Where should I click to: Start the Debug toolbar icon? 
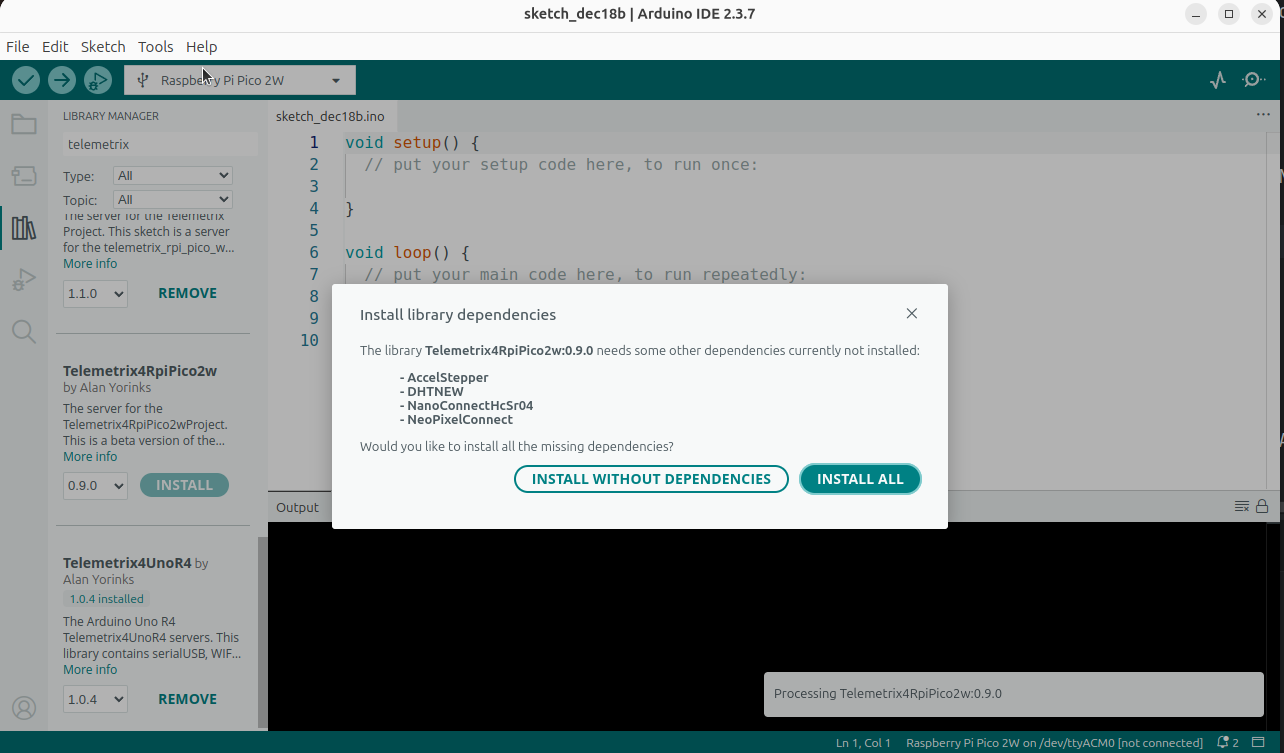click(98, 80)
